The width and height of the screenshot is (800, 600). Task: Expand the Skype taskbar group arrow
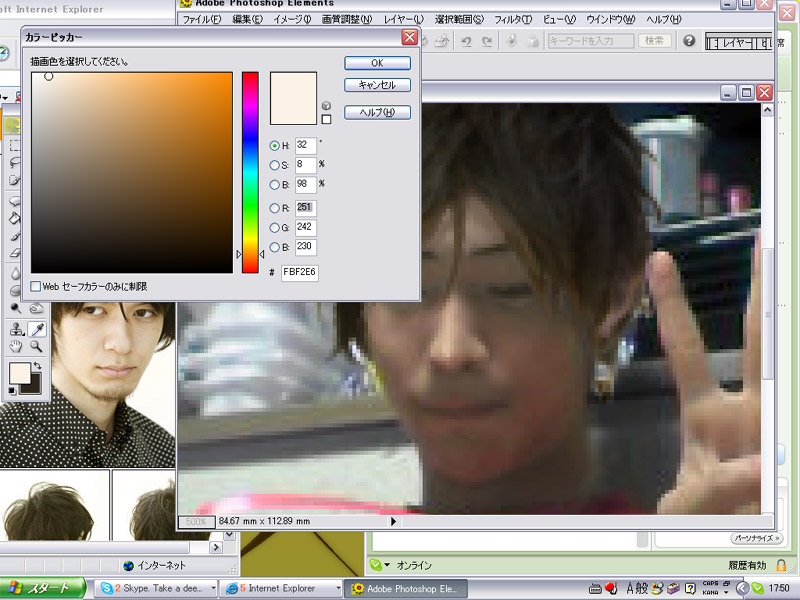coord(213,588)
